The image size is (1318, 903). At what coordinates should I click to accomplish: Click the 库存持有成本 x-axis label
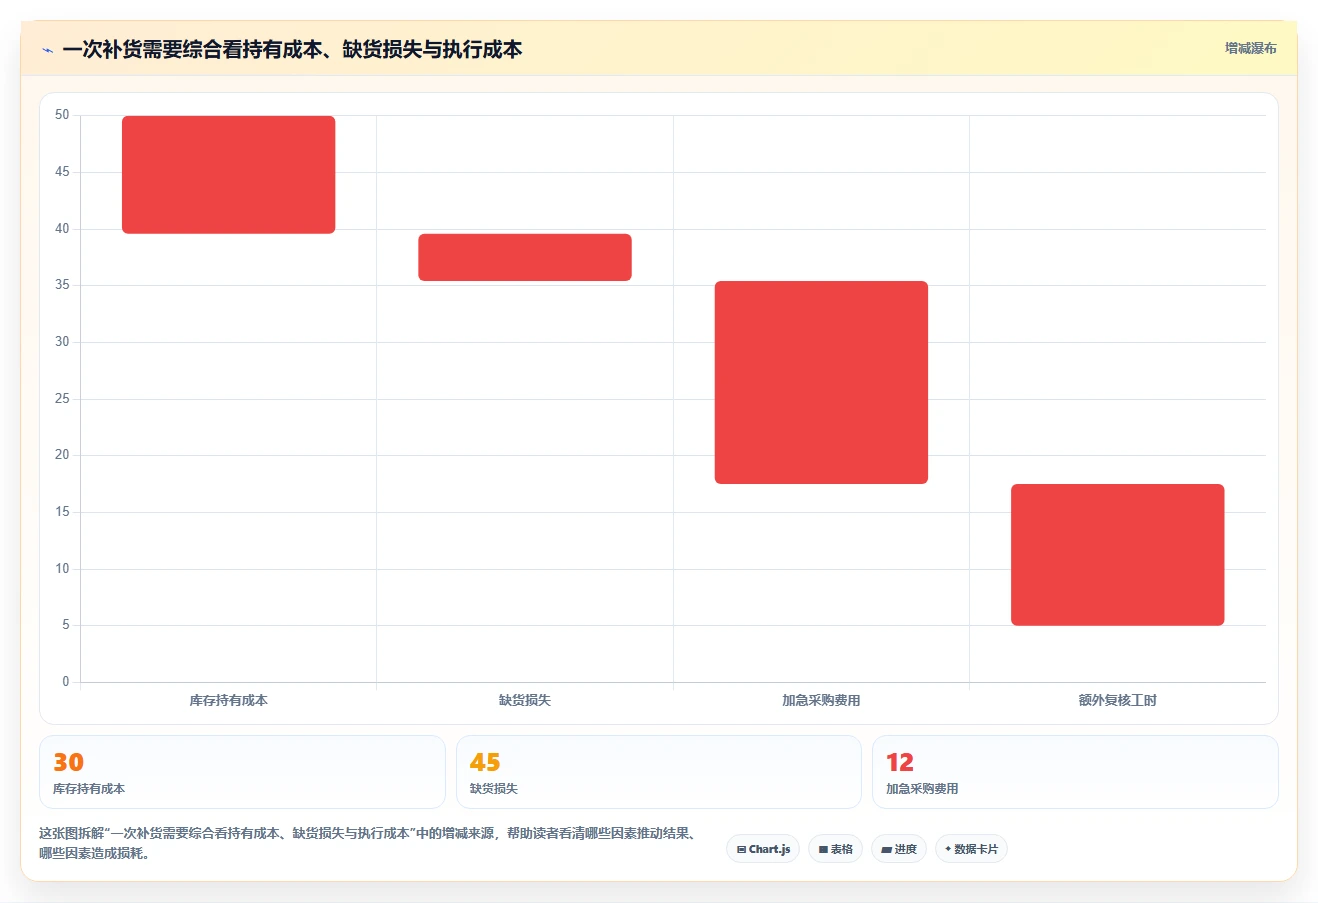pos(228,700)
